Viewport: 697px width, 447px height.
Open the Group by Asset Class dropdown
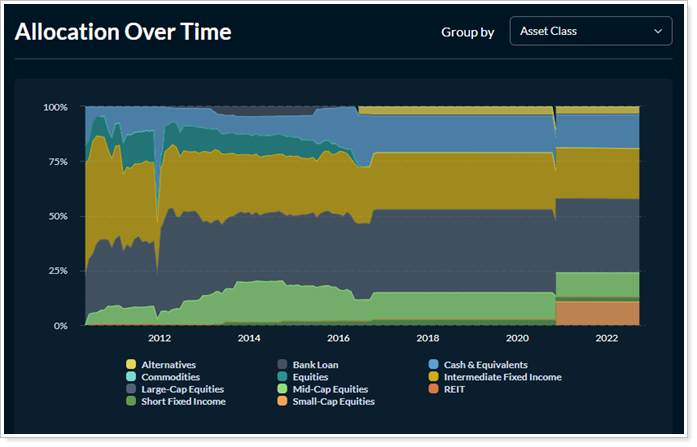[x=589, y=31]
